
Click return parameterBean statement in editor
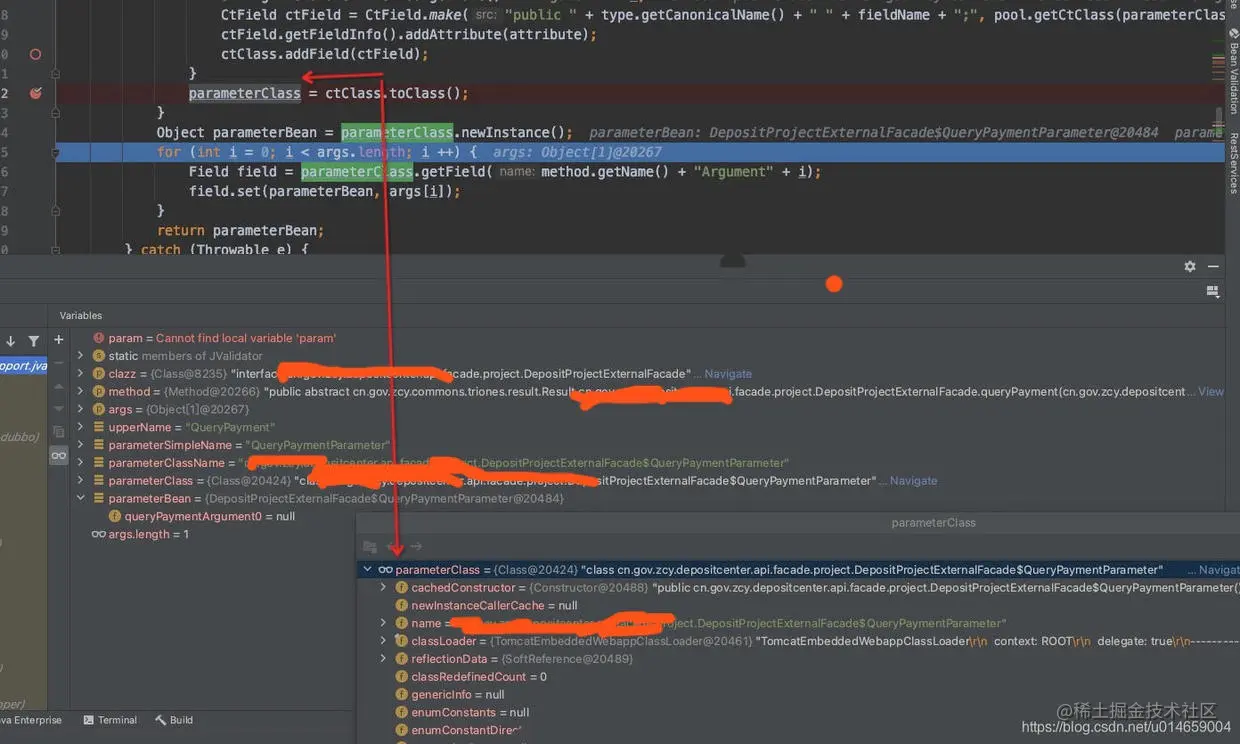click(x=240, y=230)
